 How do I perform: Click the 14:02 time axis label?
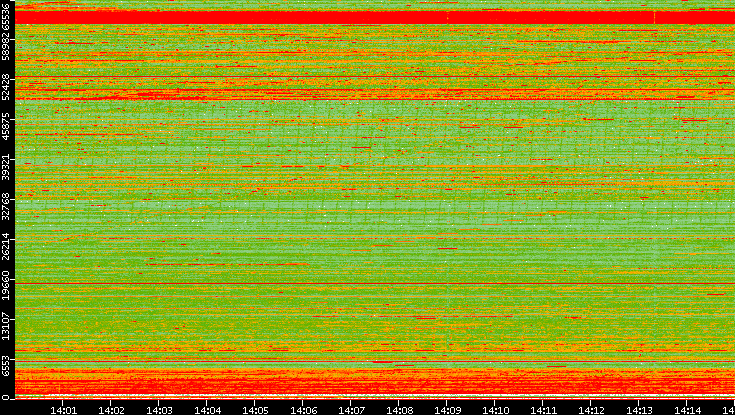[x=111, y=410]
